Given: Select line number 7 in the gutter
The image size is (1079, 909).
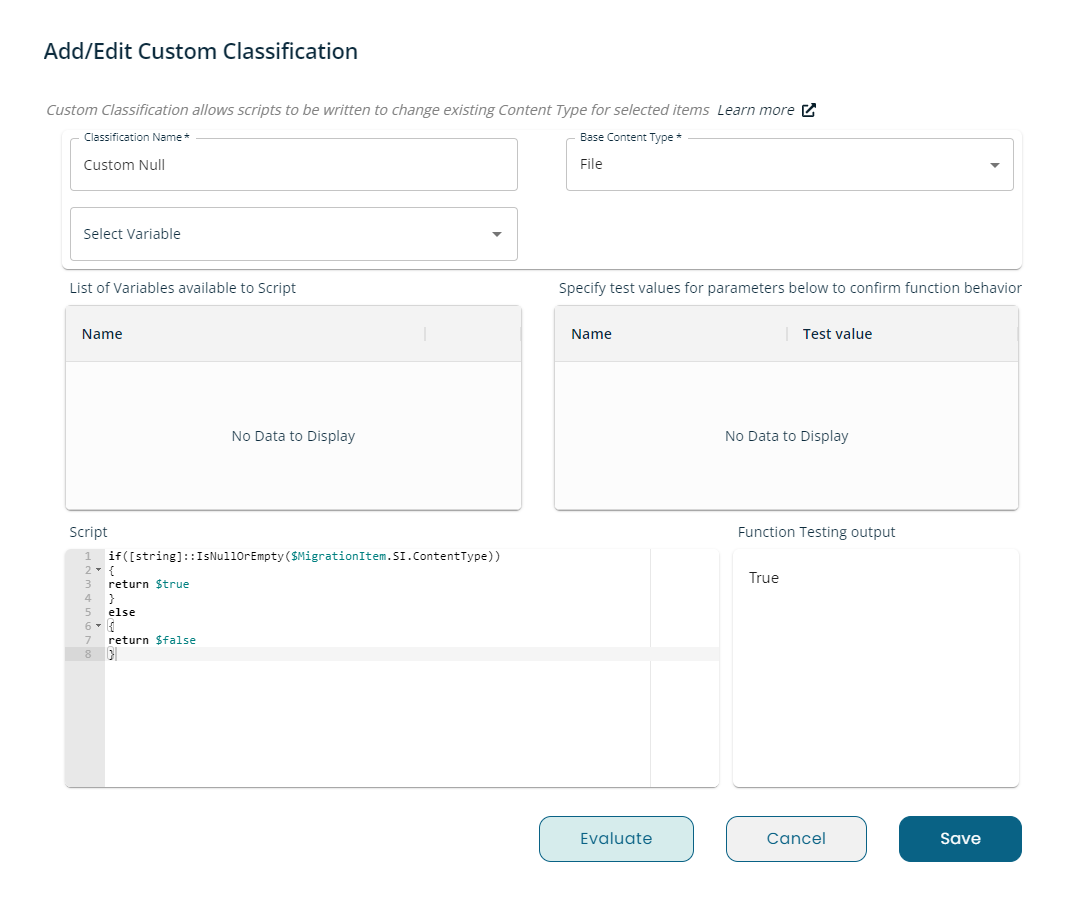Looking at the screenshot, I should (x=88, y=640).
